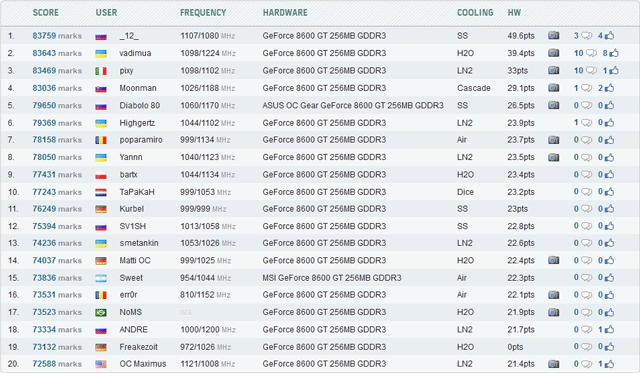This screenshot has height=373, width=640.
Task: Open Freakezoit's user profile link
Action: [x=138, y=347]
